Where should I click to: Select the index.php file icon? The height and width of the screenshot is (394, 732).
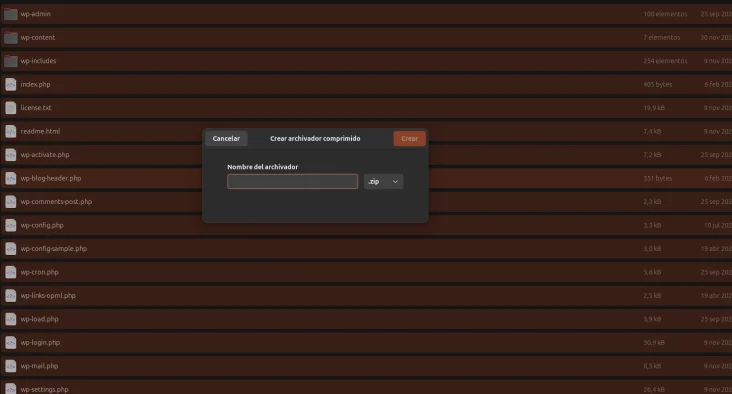pos(11,84)
